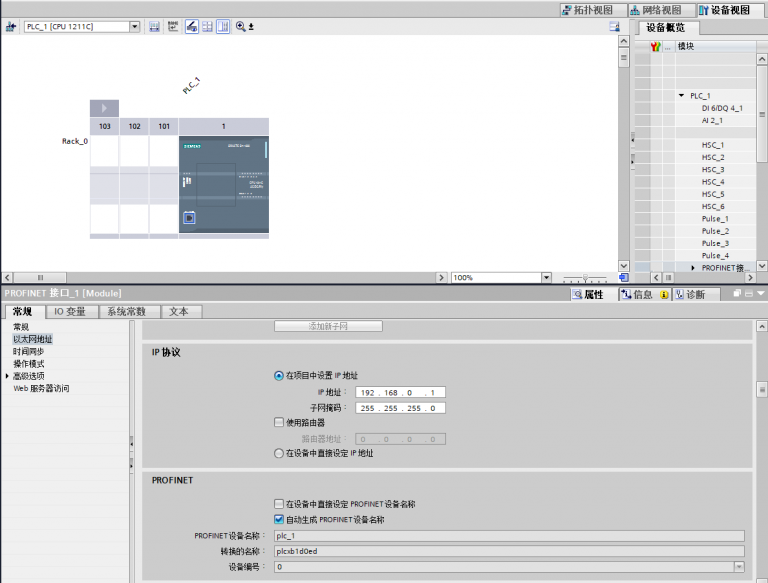
Task: Click the canvas vertical scrollbar down arrow
Action: [x=624, y=266]
